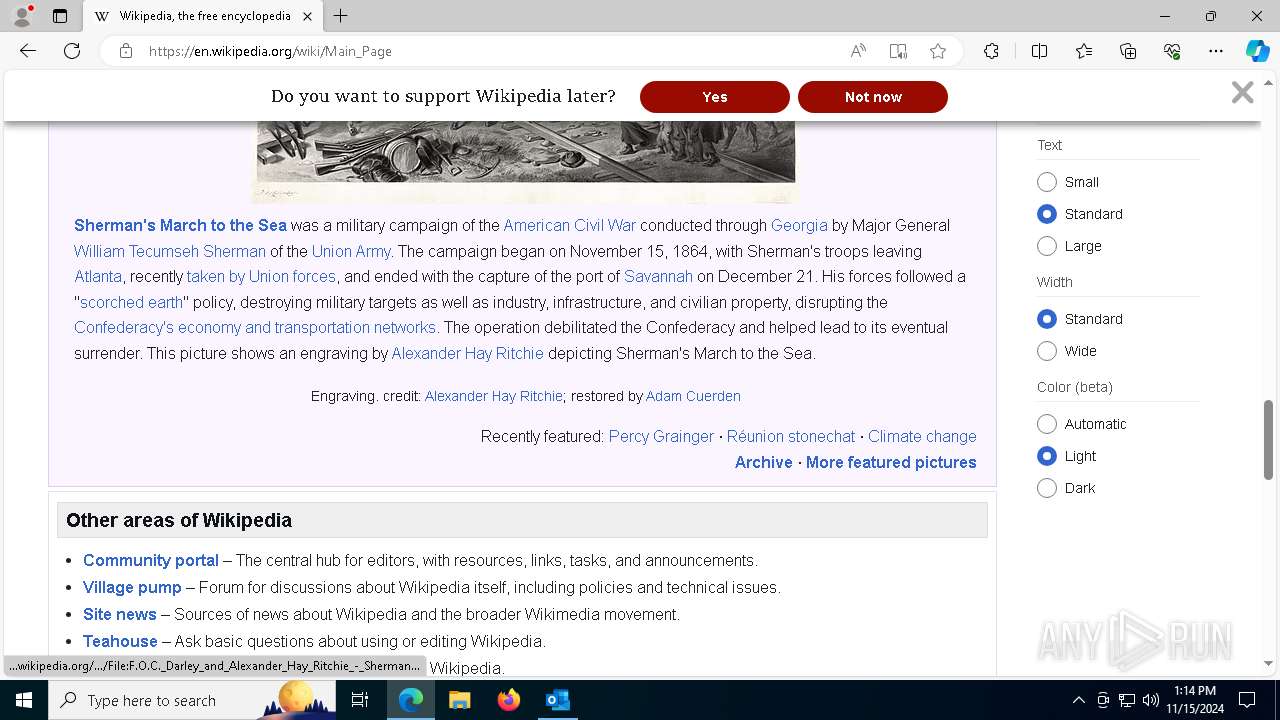This screenshot has height=720, width=1280.
Task: Open the Windows Start menu
Action: coord(24,700)
